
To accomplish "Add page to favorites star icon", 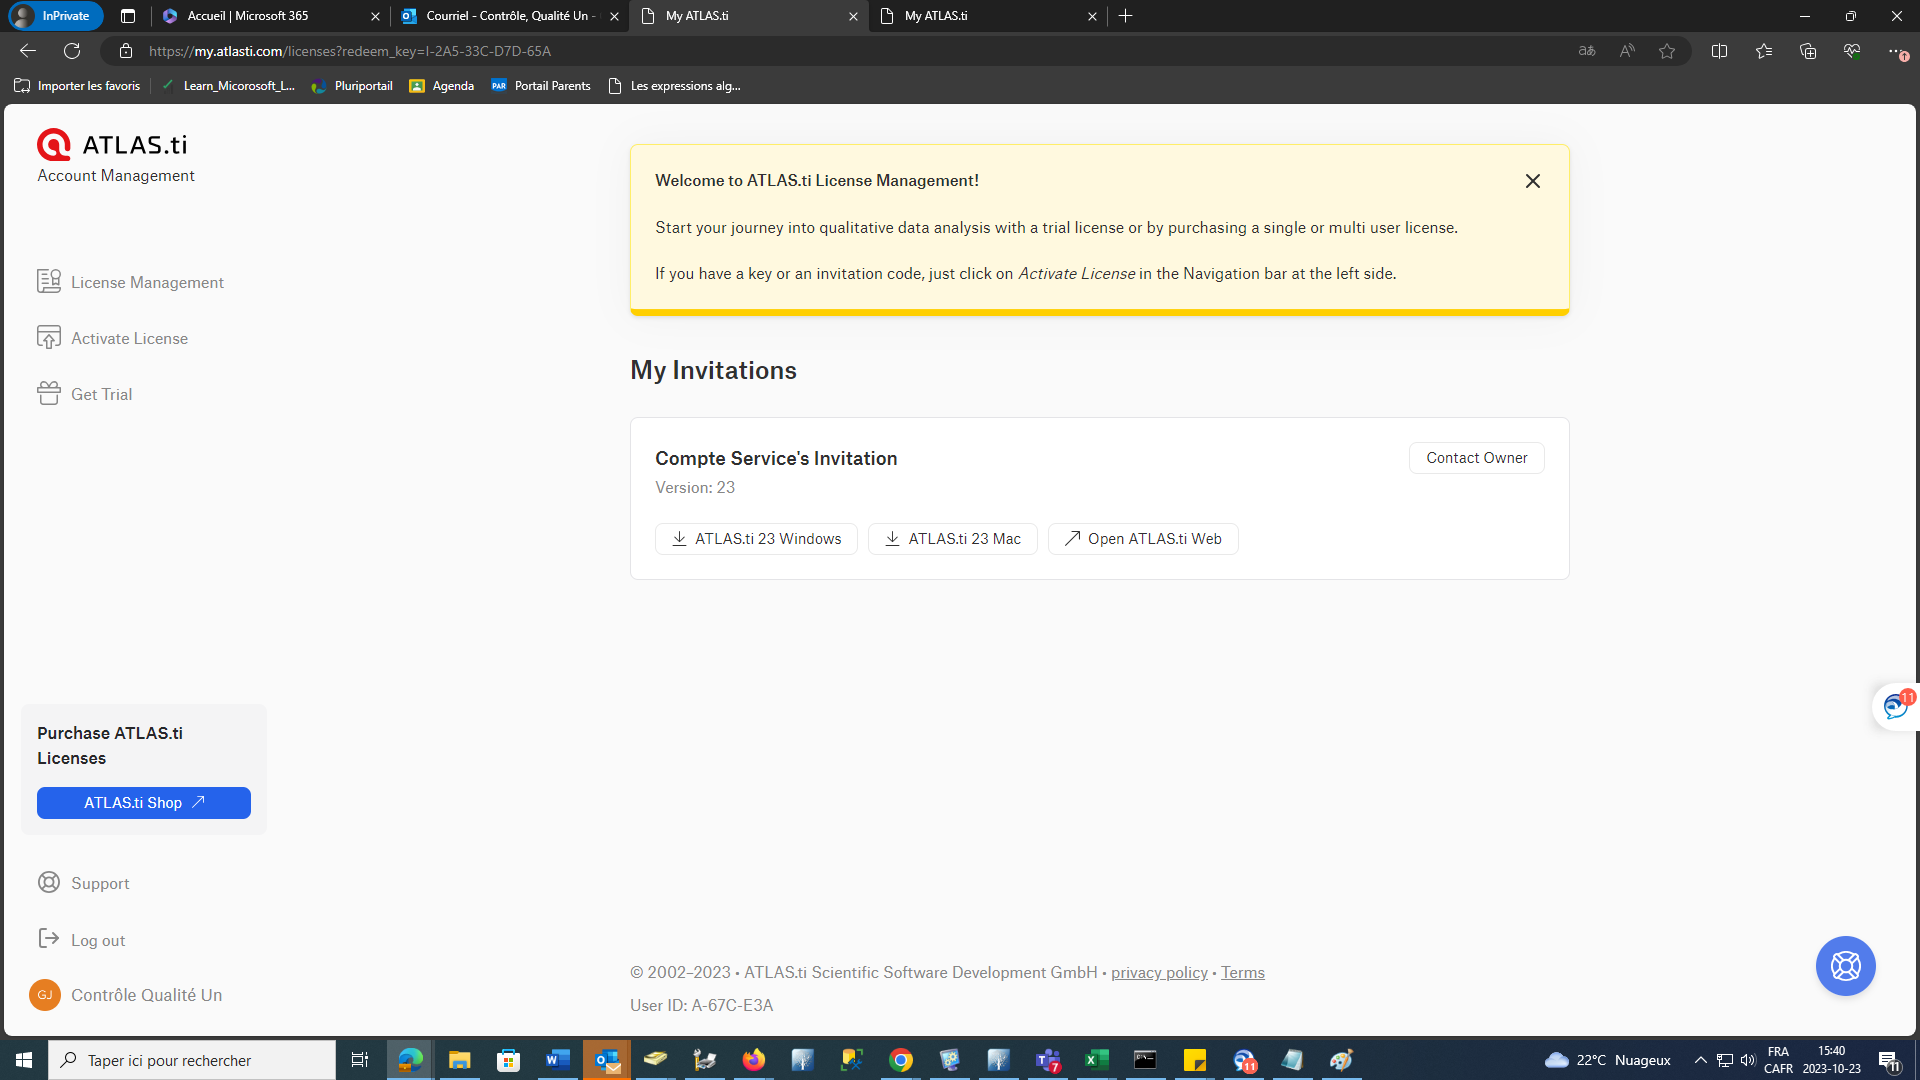I will pos(1666,51).
